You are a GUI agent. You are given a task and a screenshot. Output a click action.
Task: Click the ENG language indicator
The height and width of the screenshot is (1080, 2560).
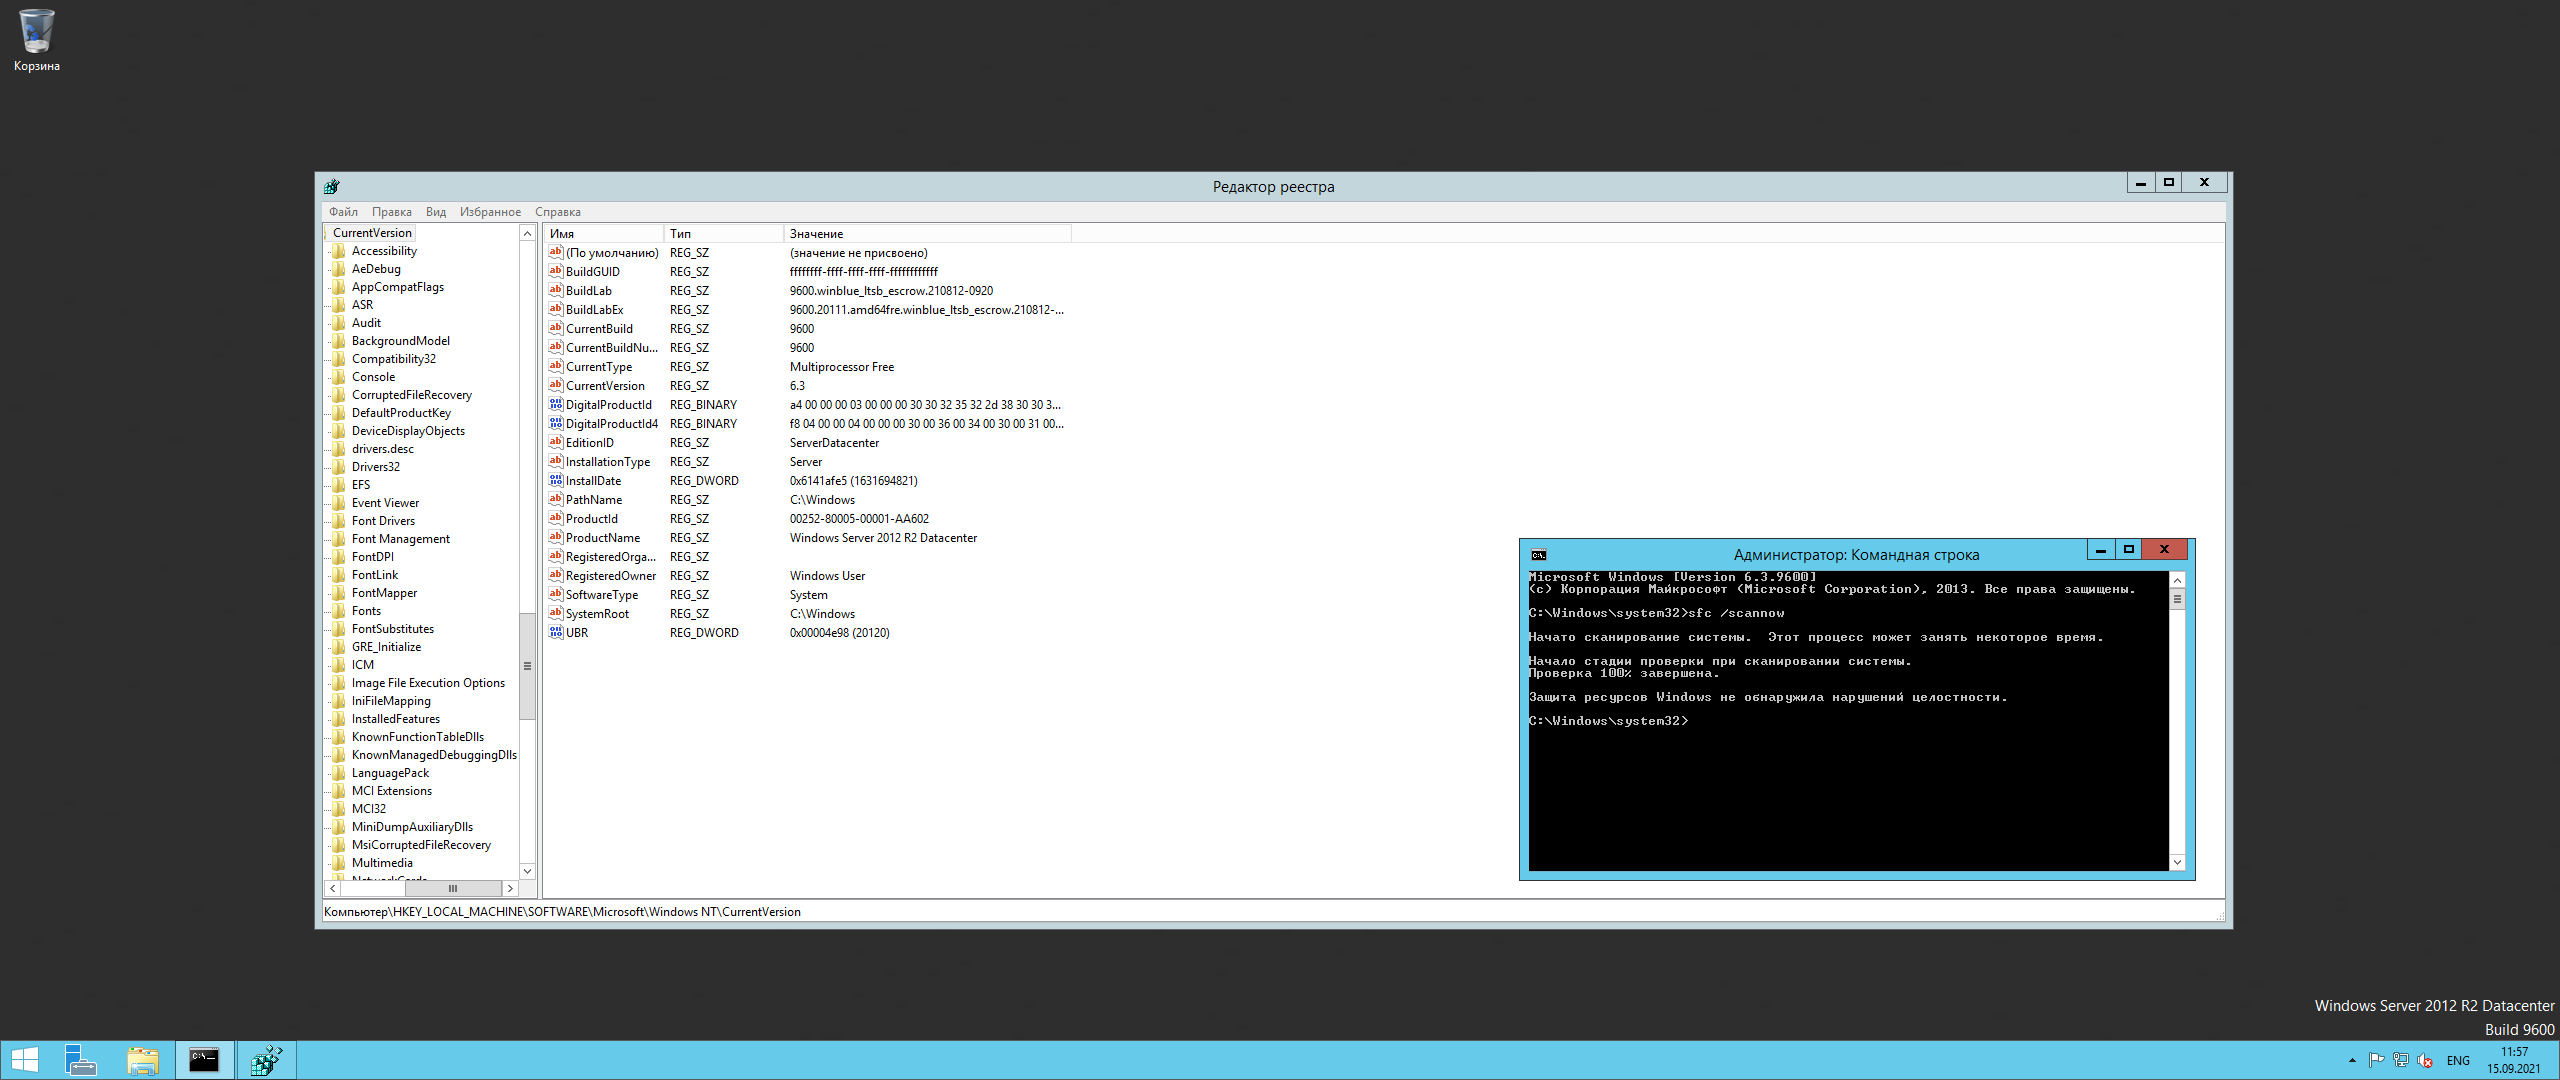tap(2458, 1061)
